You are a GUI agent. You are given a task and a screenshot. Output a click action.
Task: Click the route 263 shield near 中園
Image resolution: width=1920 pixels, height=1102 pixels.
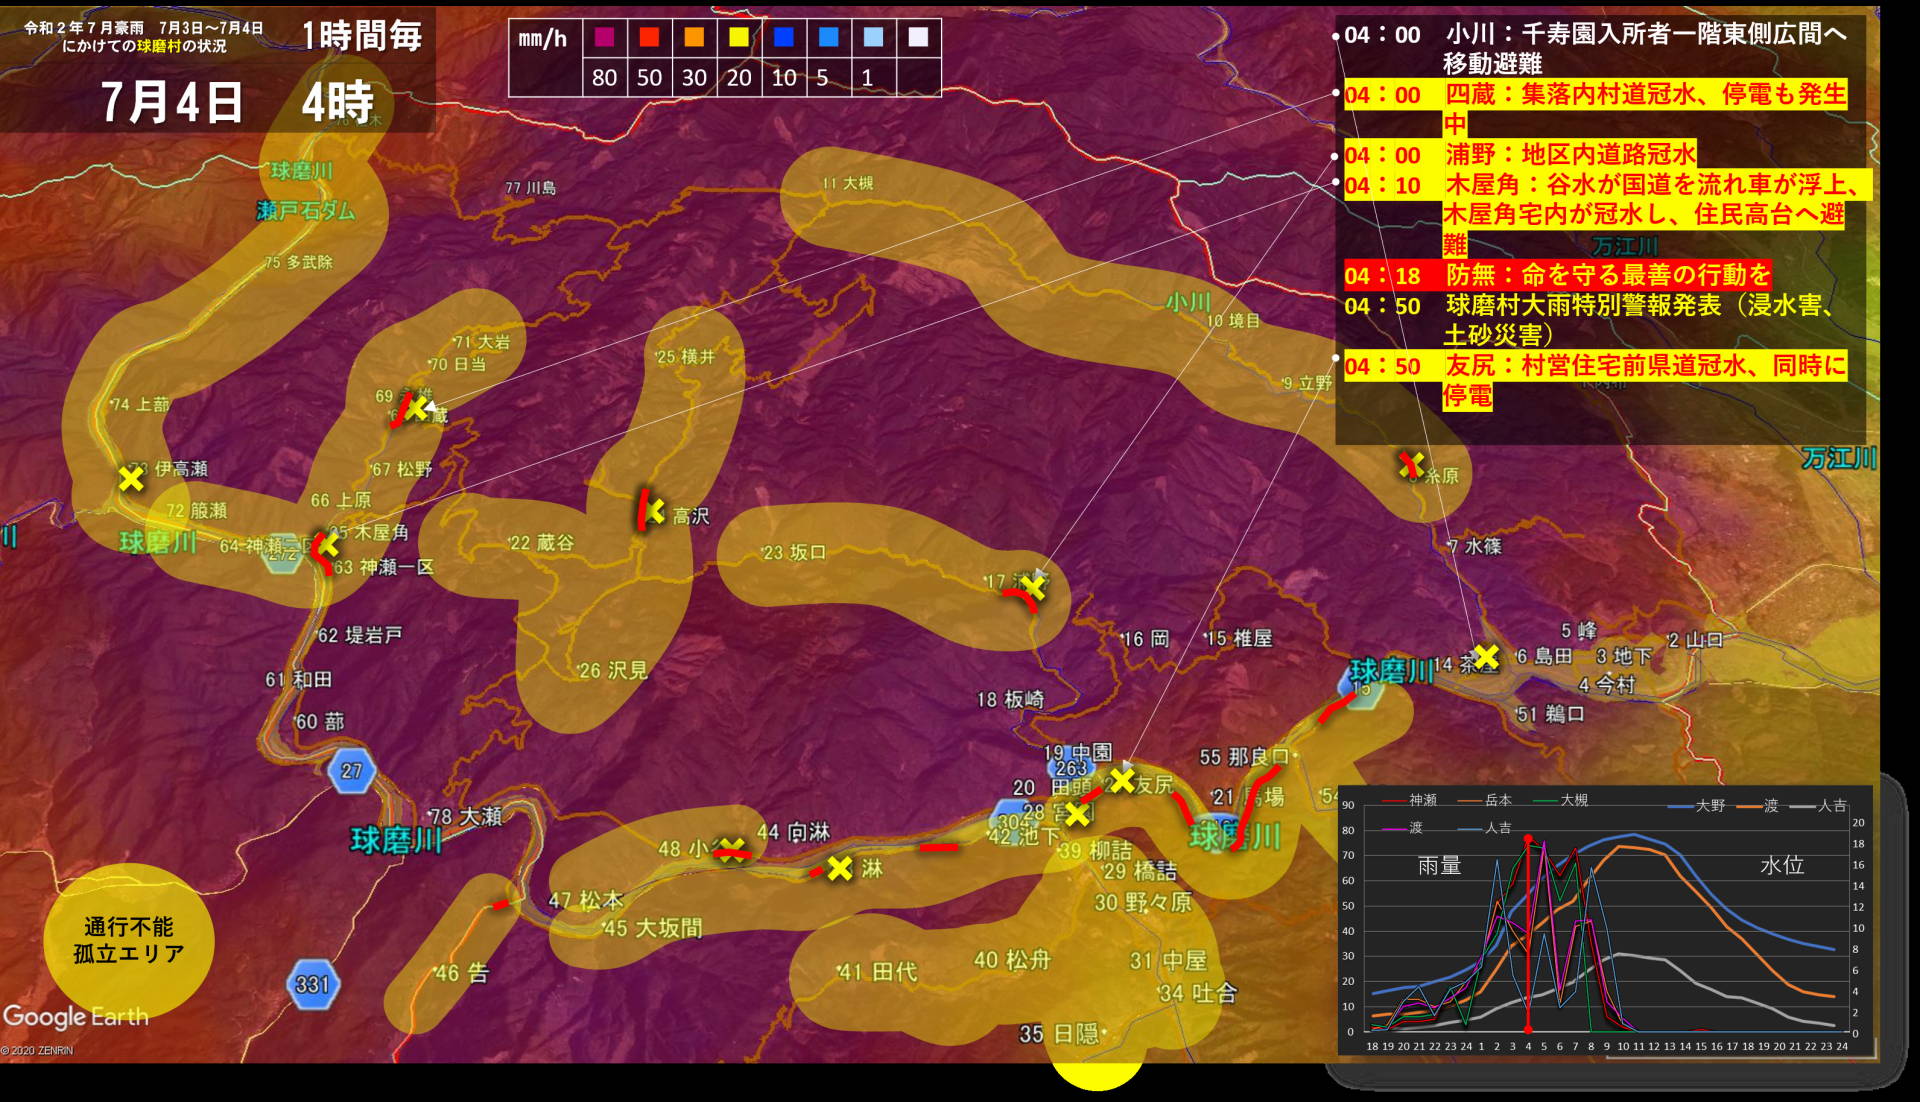pos(1071,767)
